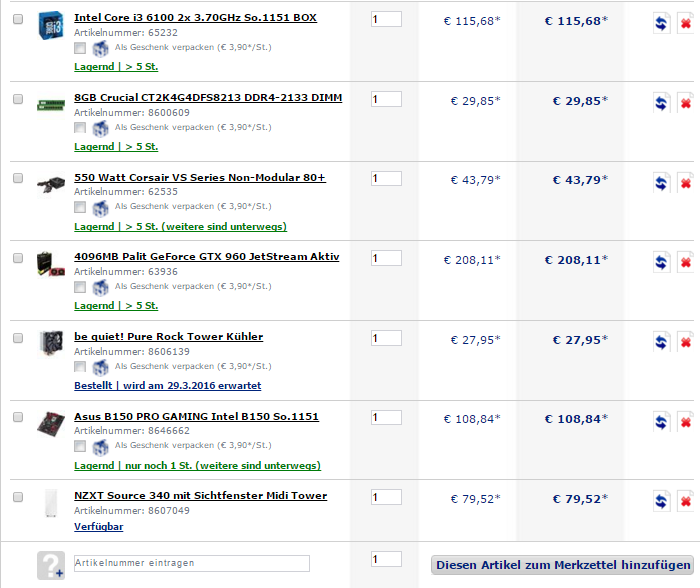
Task: Remove NZXT Source 340 with red X
Action: [686, 501]
